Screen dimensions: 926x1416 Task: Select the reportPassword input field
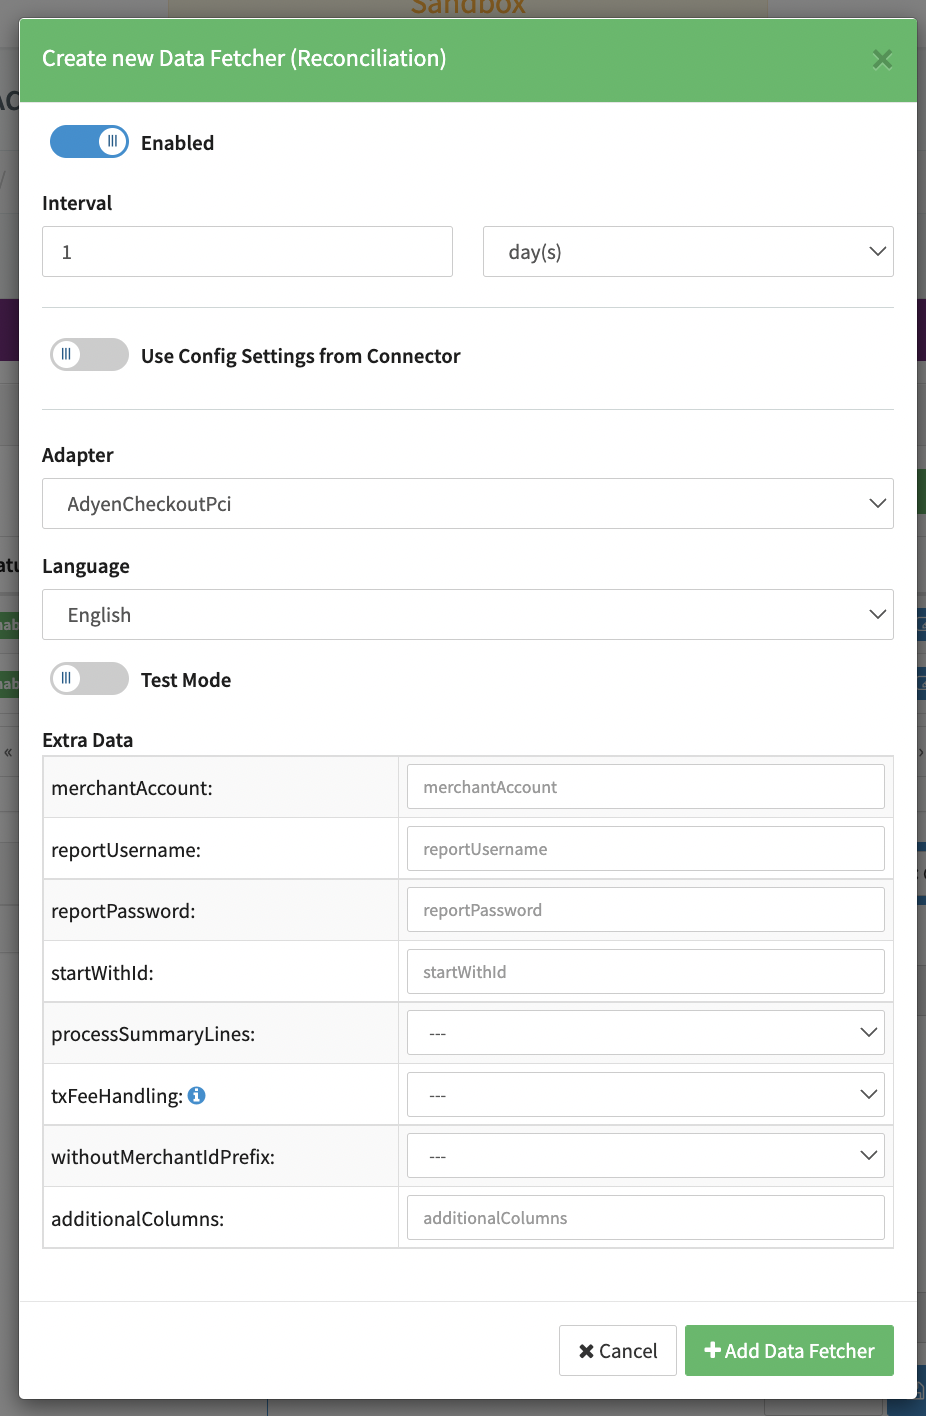coord(645,910)
